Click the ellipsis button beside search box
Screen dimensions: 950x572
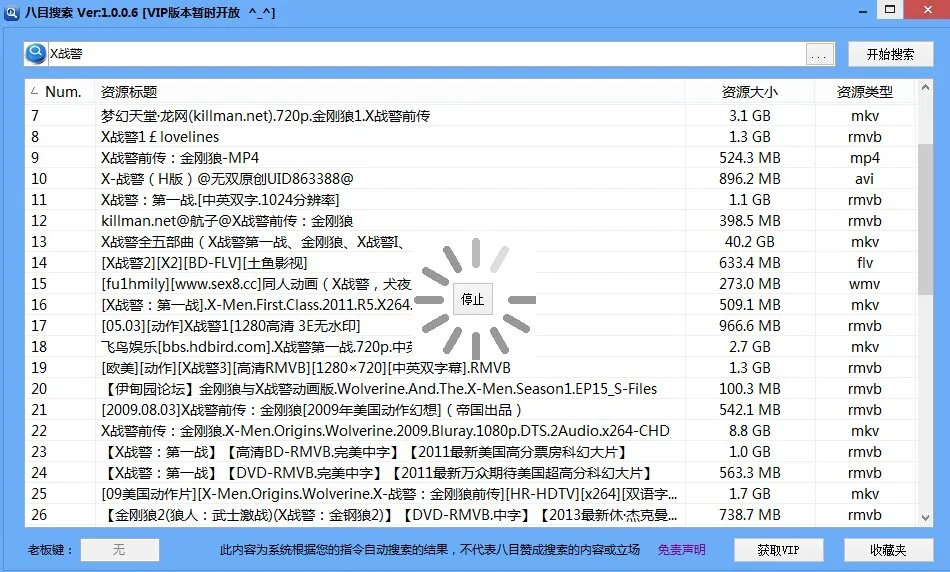coord(820,55)
